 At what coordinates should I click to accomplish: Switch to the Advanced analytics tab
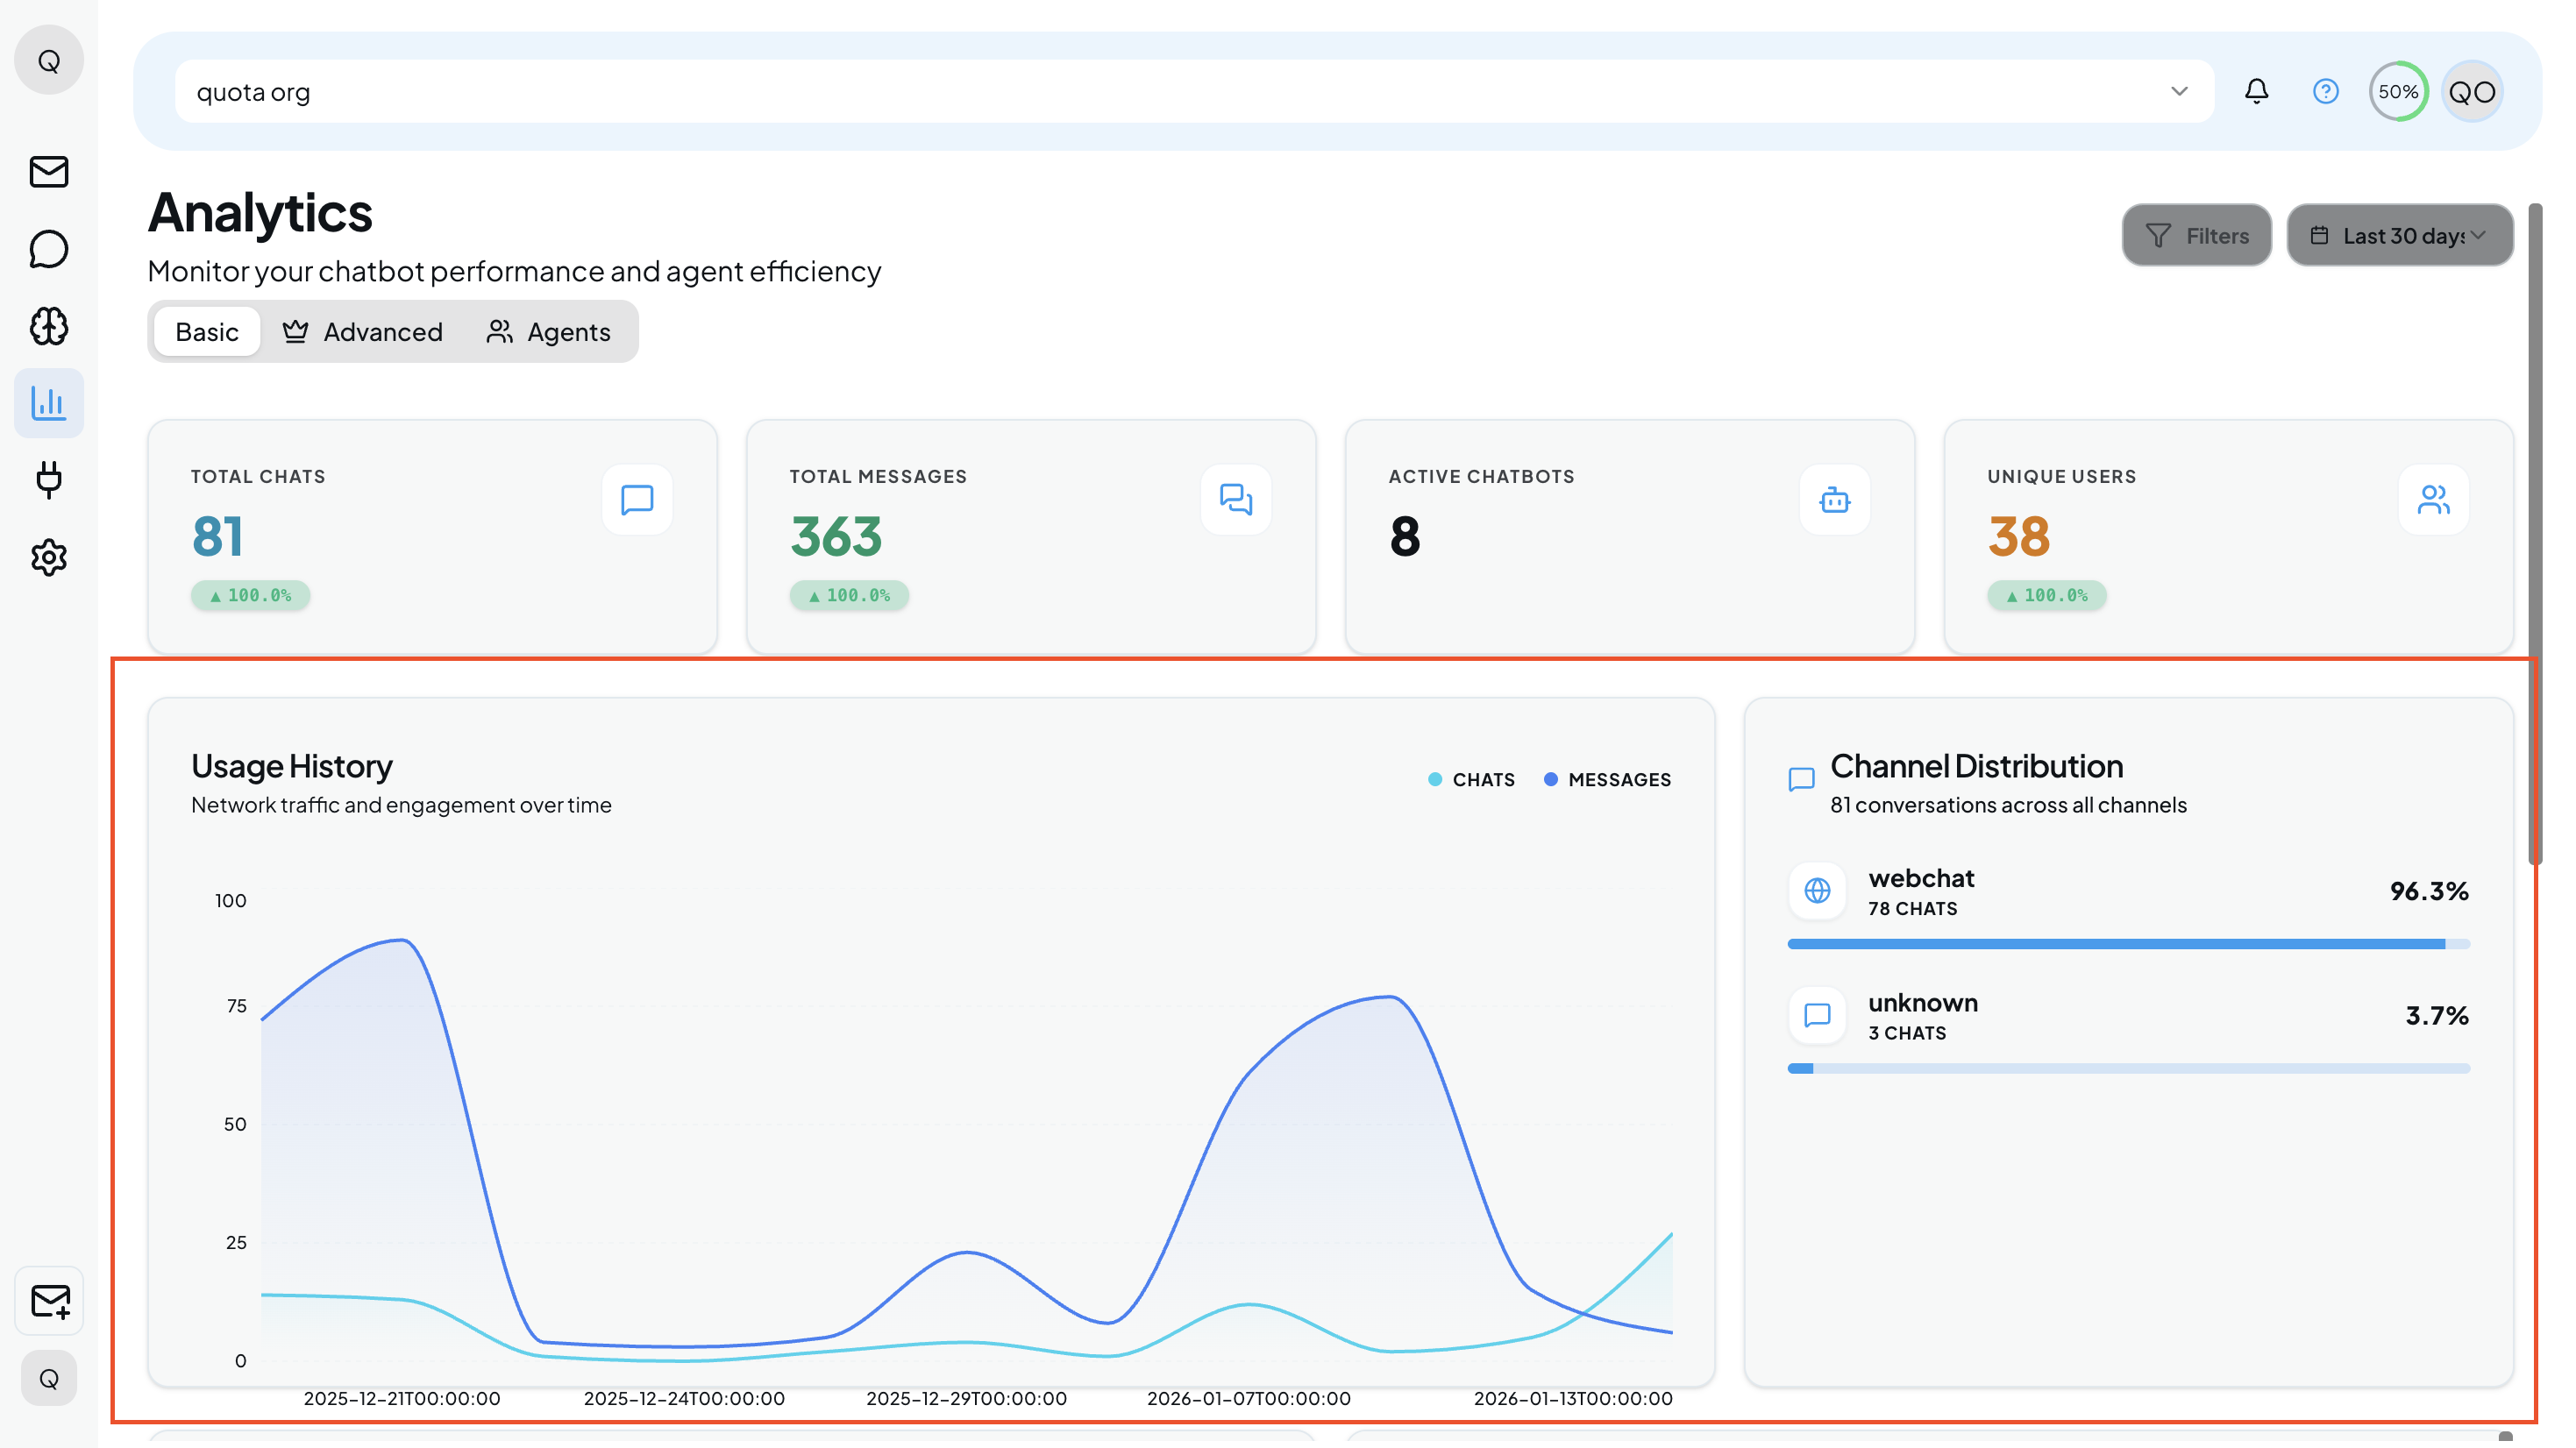click(x=363, y=331)
